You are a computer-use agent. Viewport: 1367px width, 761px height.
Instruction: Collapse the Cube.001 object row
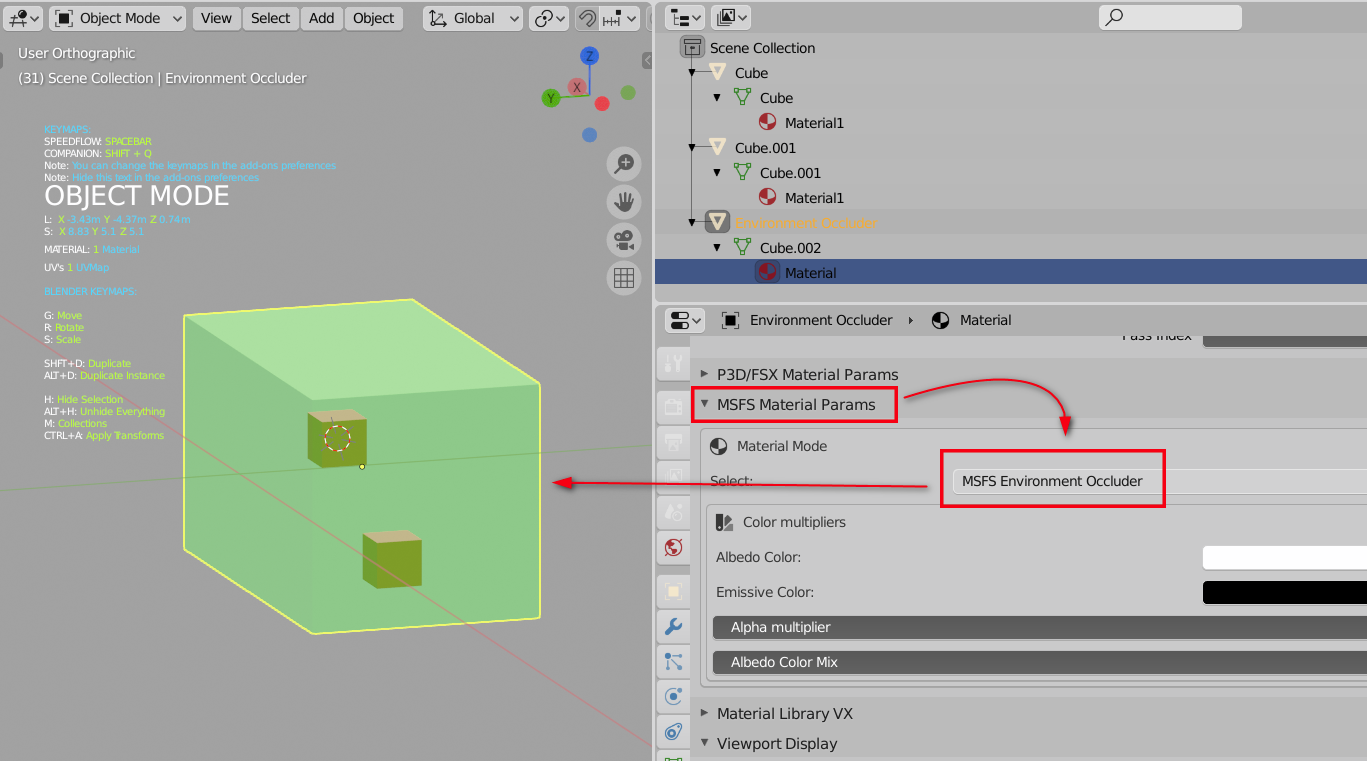pyautogui.click(x=692, y=148)
